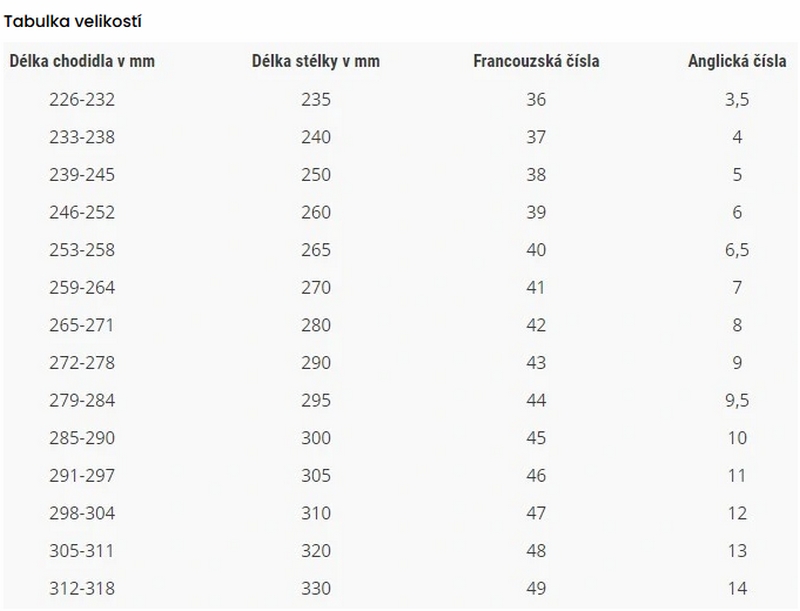Screen dimensions: 800x611
Task: Select the foot length cell 253-258
Action: [82, 250]
